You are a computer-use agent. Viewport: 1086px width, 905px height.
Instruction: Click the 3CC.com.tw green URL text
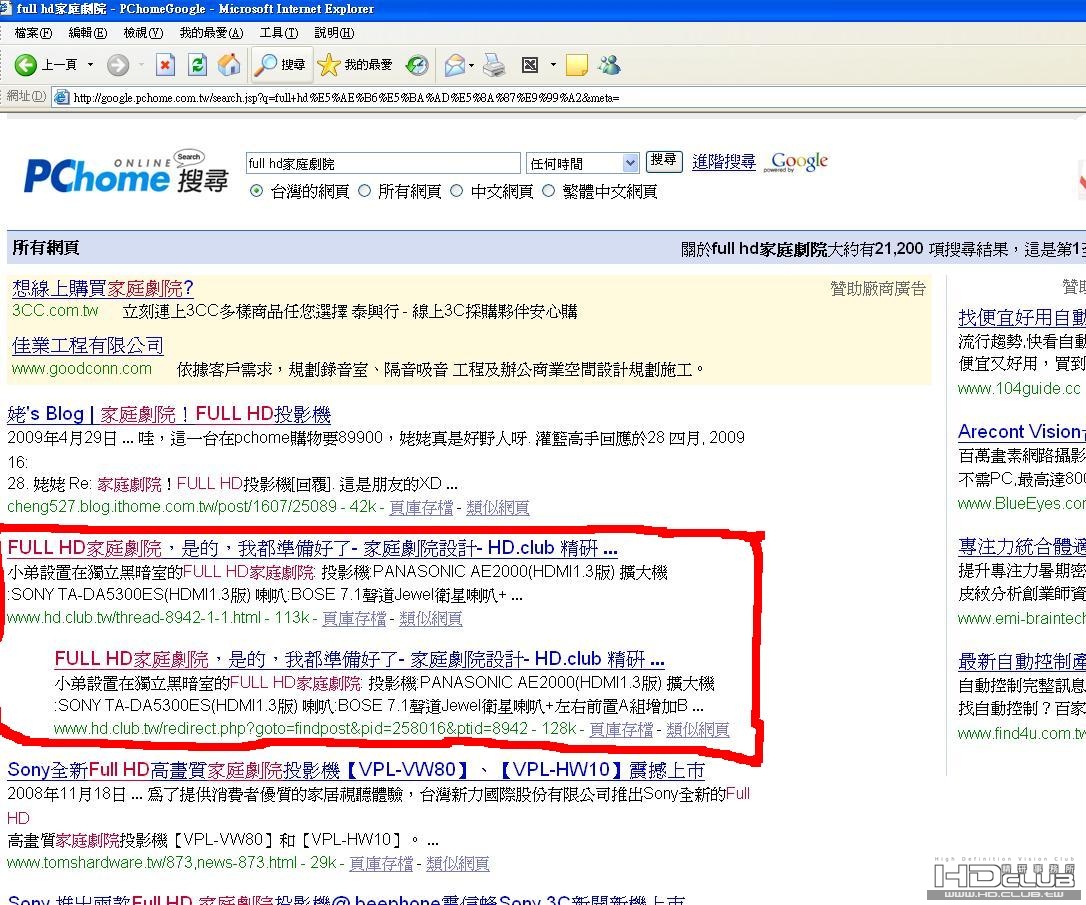[55, 311]
